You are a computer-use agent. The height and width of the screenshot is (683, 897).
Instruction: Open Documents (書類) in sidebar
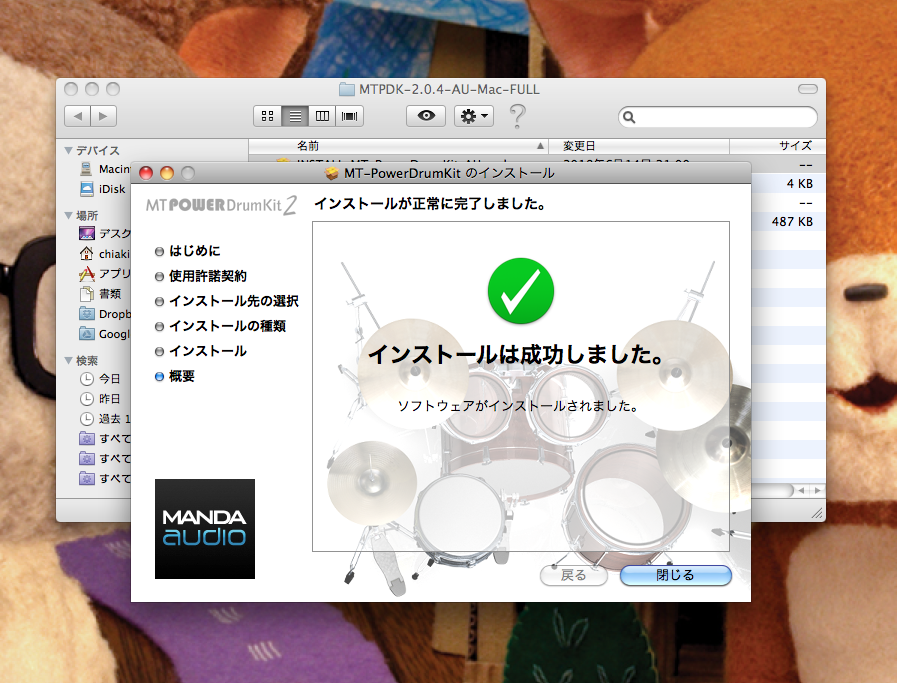point(100,293)
